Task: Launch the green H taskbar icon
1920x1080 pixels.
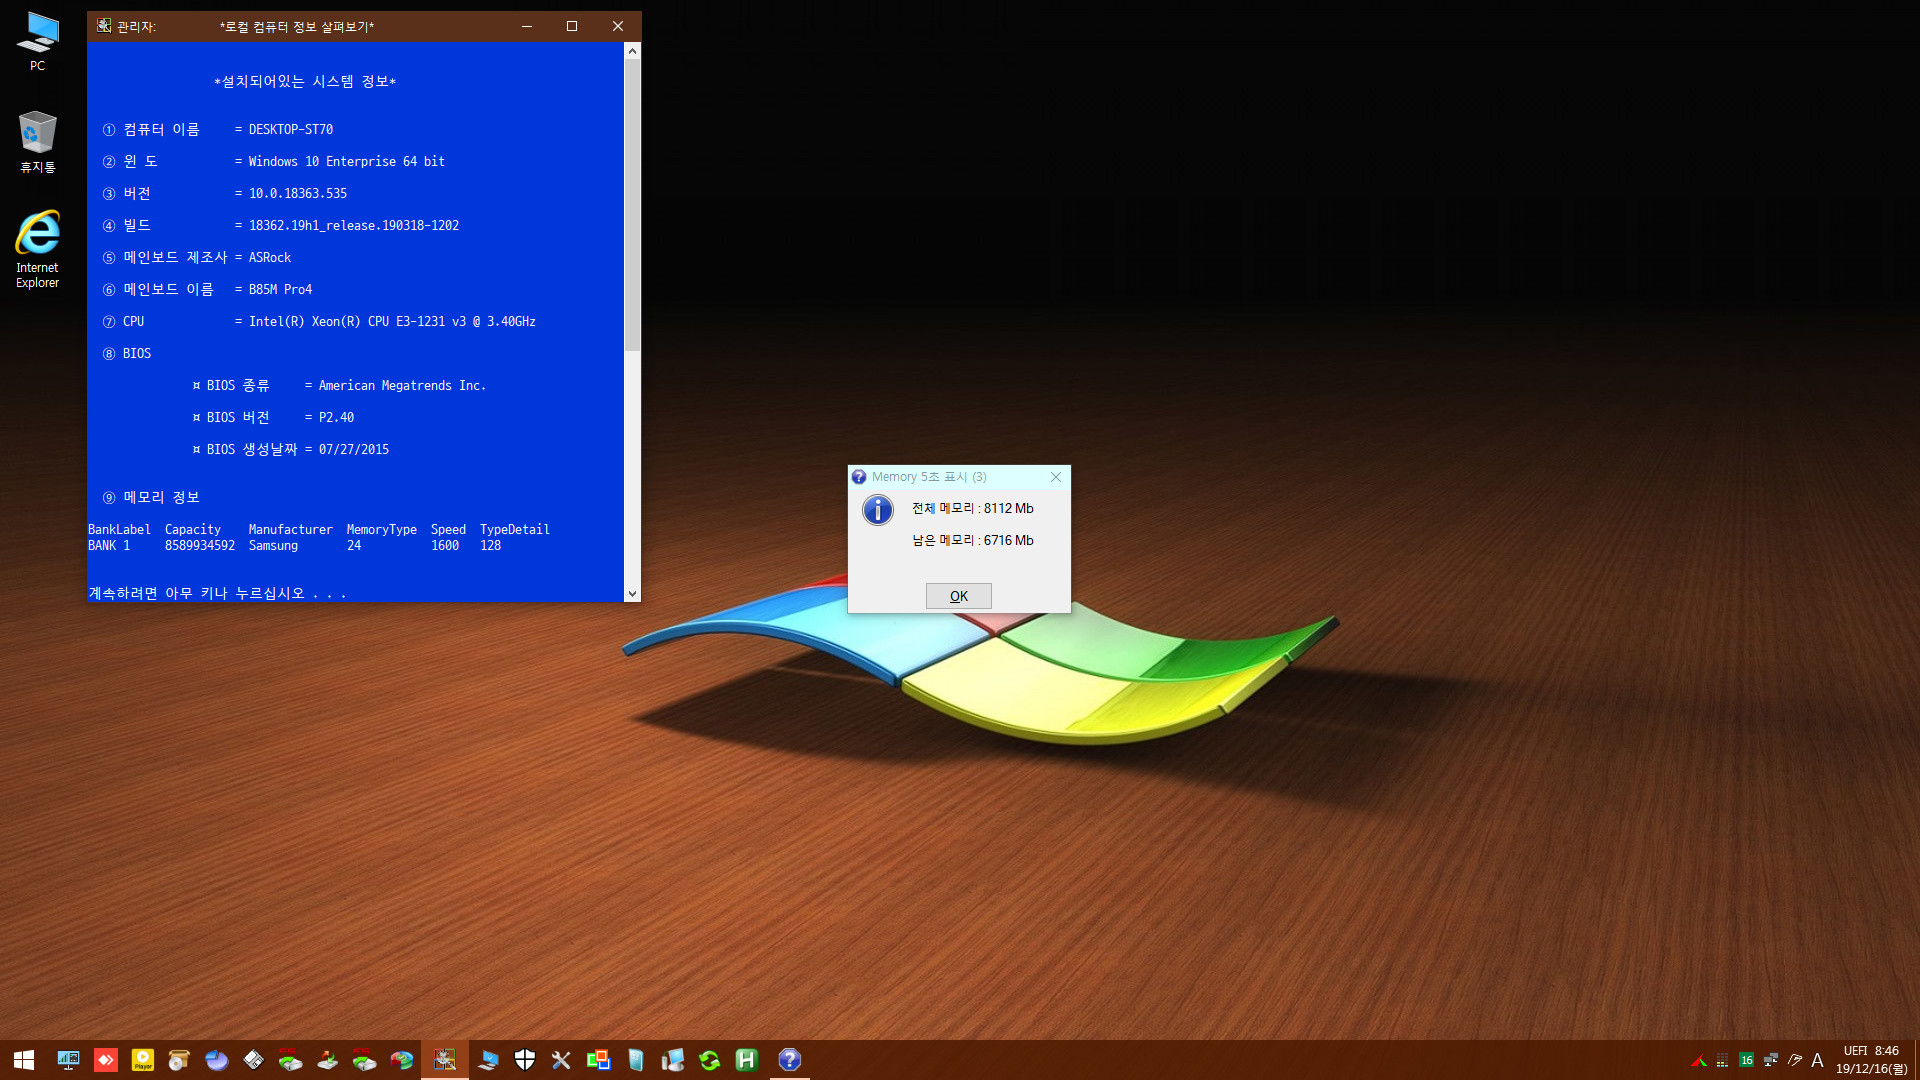Action: click(747, 1060)
